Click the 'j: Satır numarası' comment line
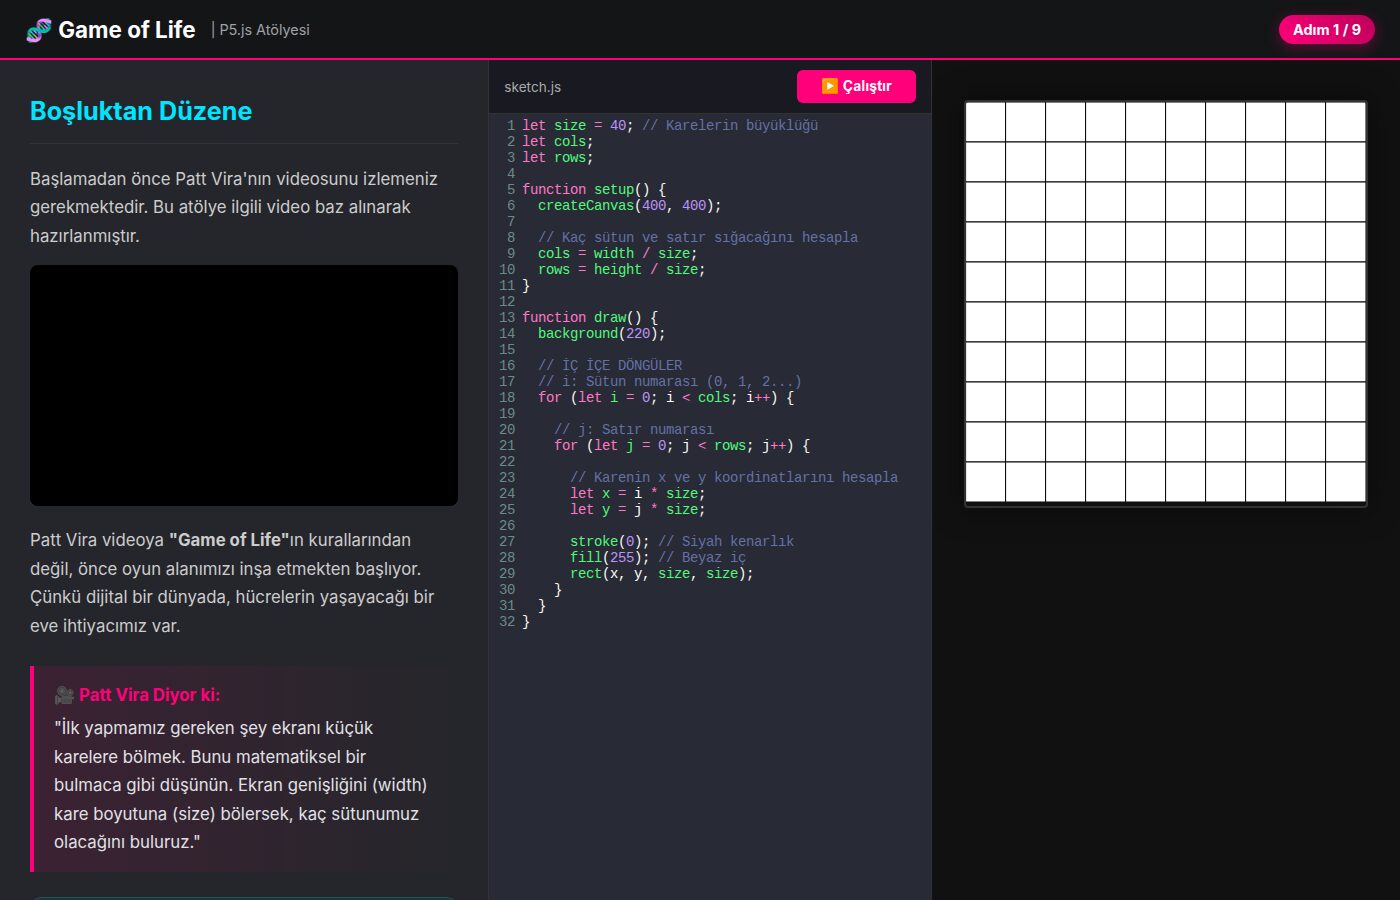1400x900 pixels. point(634,429)
